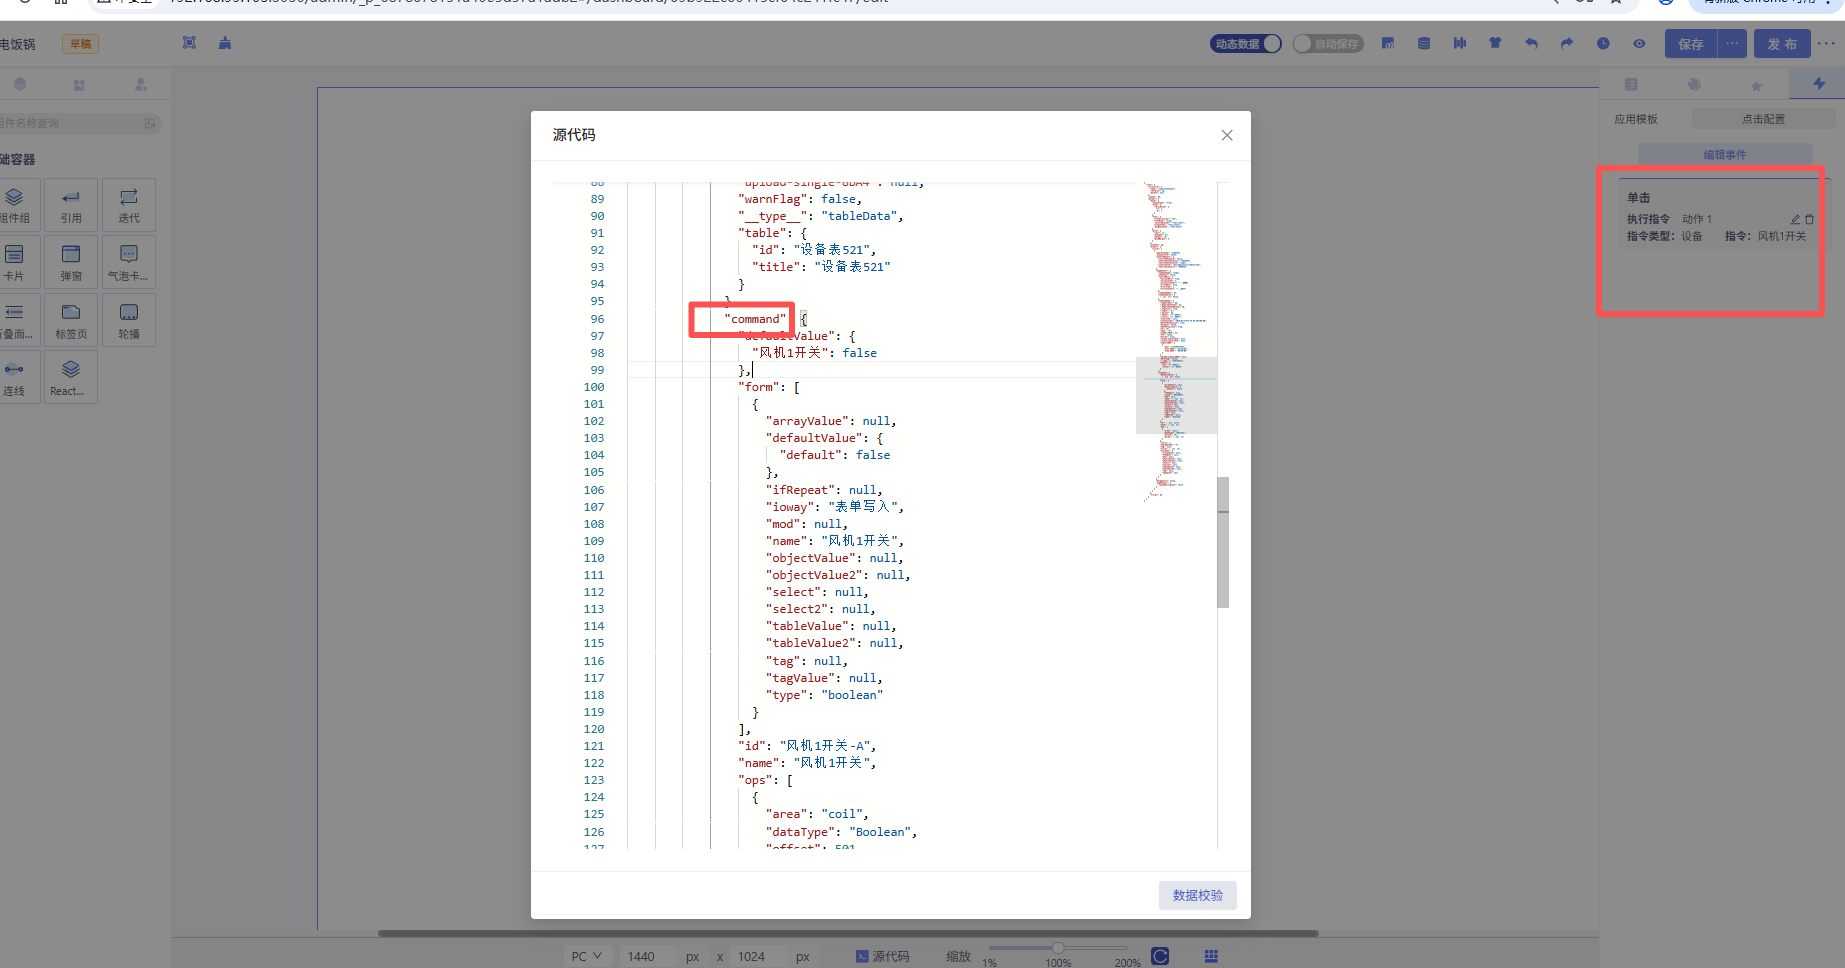Toggle the eye preview icon
The width and height of the screenshot is (1845, 968).
point(1639,44)
